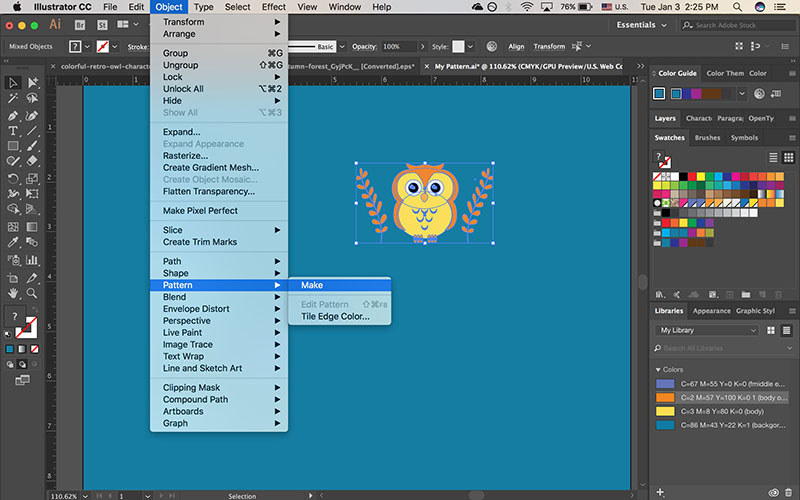
Task: Show Libraries items in grid view
Action: (771, 331)
